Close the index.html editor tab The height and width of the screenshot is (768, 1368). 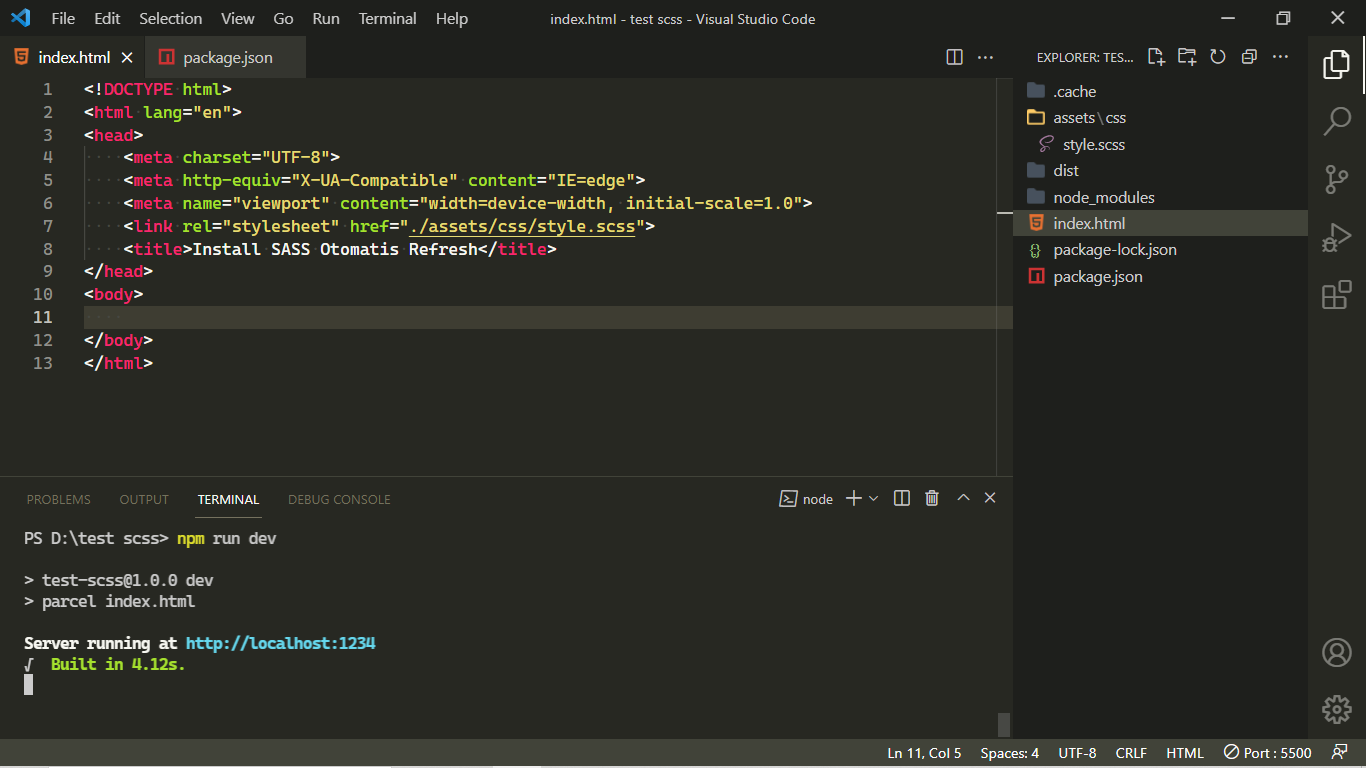pyautogui.click(x=127, y=57)
